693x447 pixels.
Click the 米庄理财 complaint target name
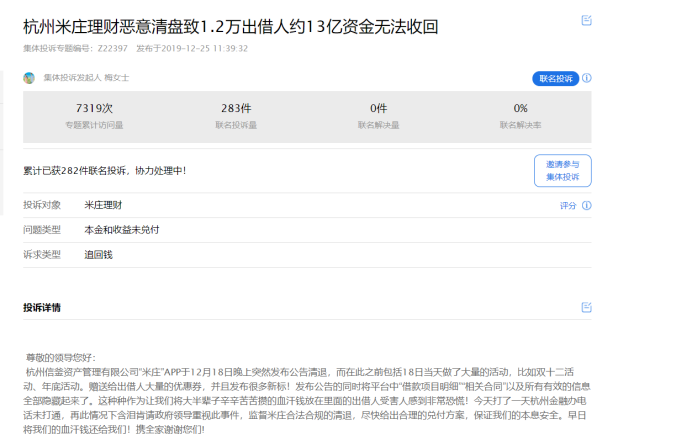[103, 205]
